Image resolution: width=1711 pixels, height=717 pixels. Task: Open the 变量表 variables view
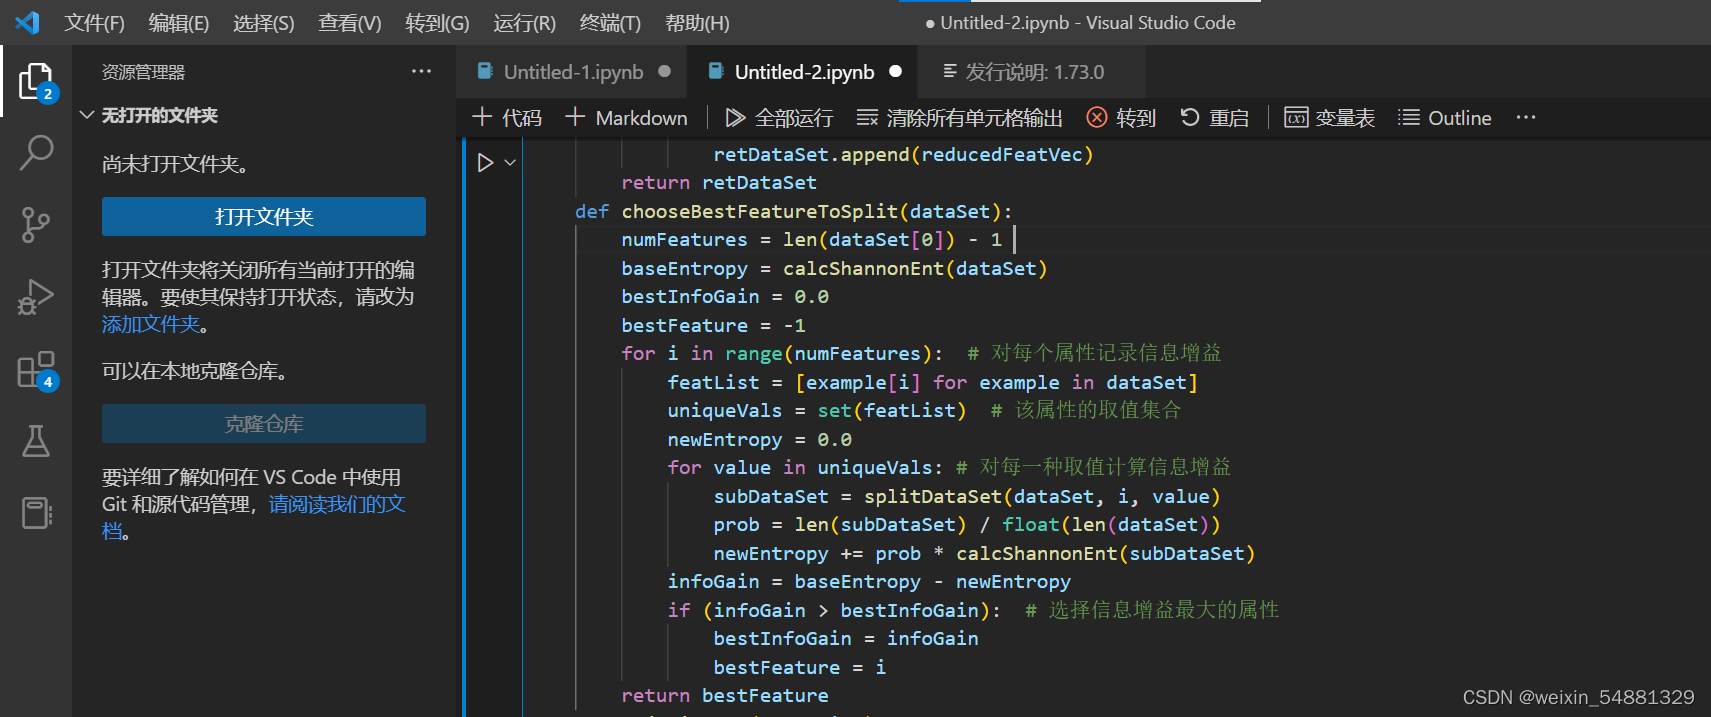(x=1329, y=118)
